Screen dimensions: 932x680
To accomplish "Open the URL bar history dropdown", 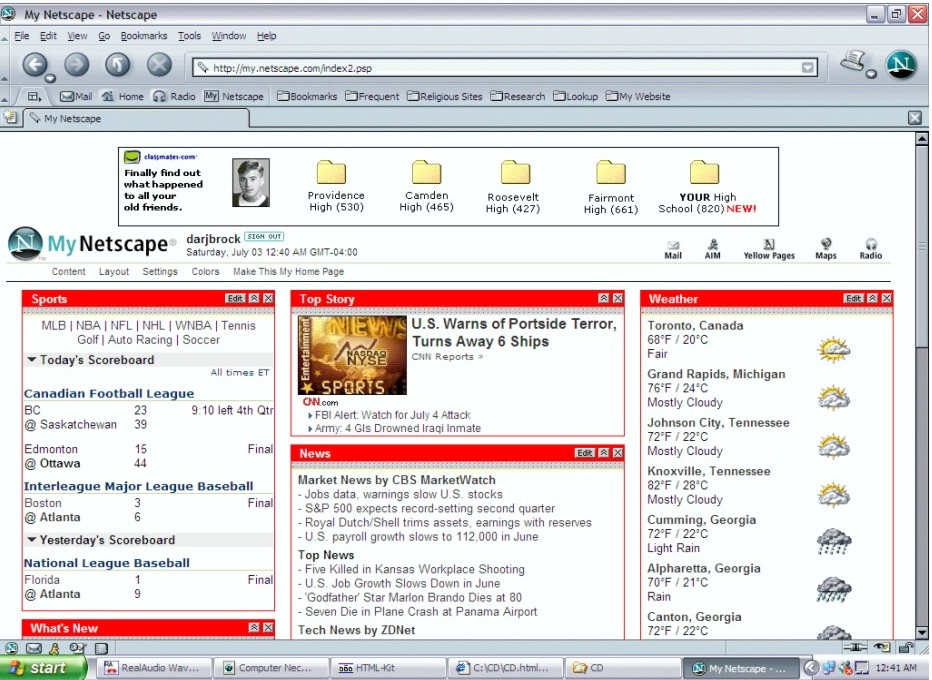I will (807, 68).
